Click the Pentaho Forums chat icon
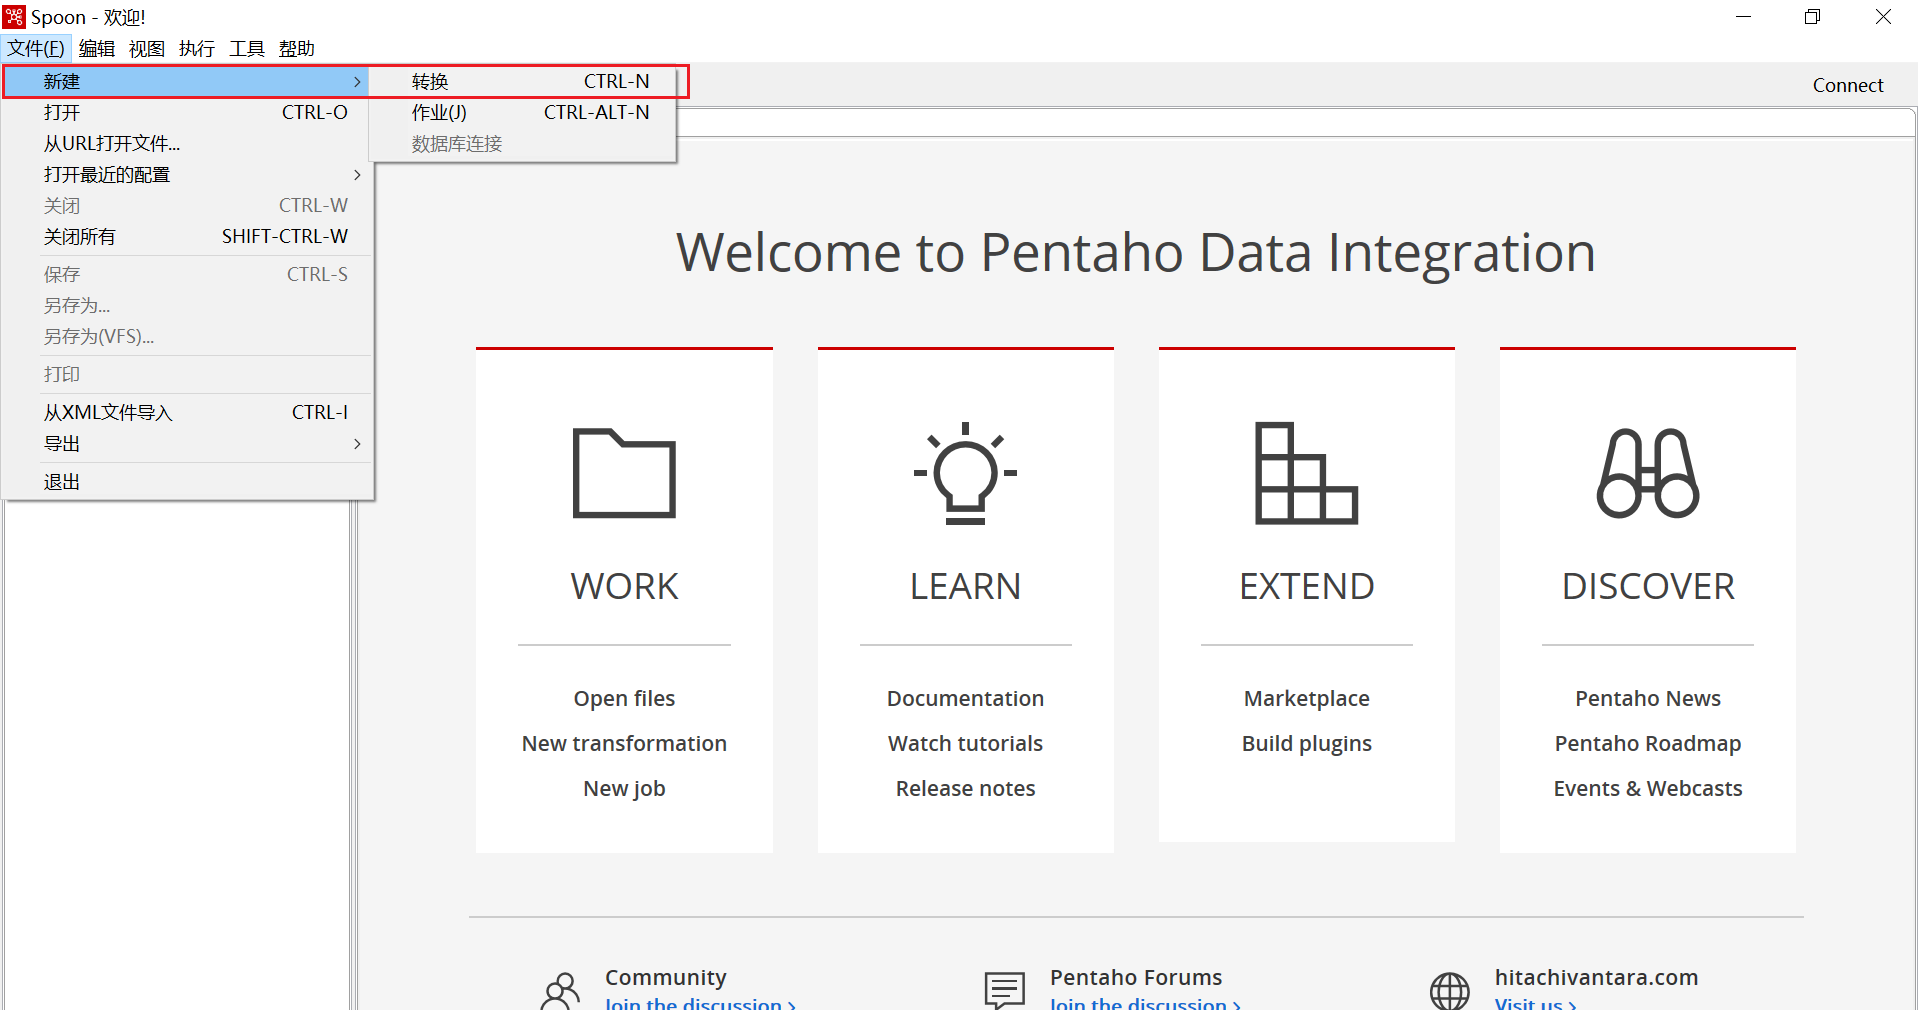 (1004, 990)
